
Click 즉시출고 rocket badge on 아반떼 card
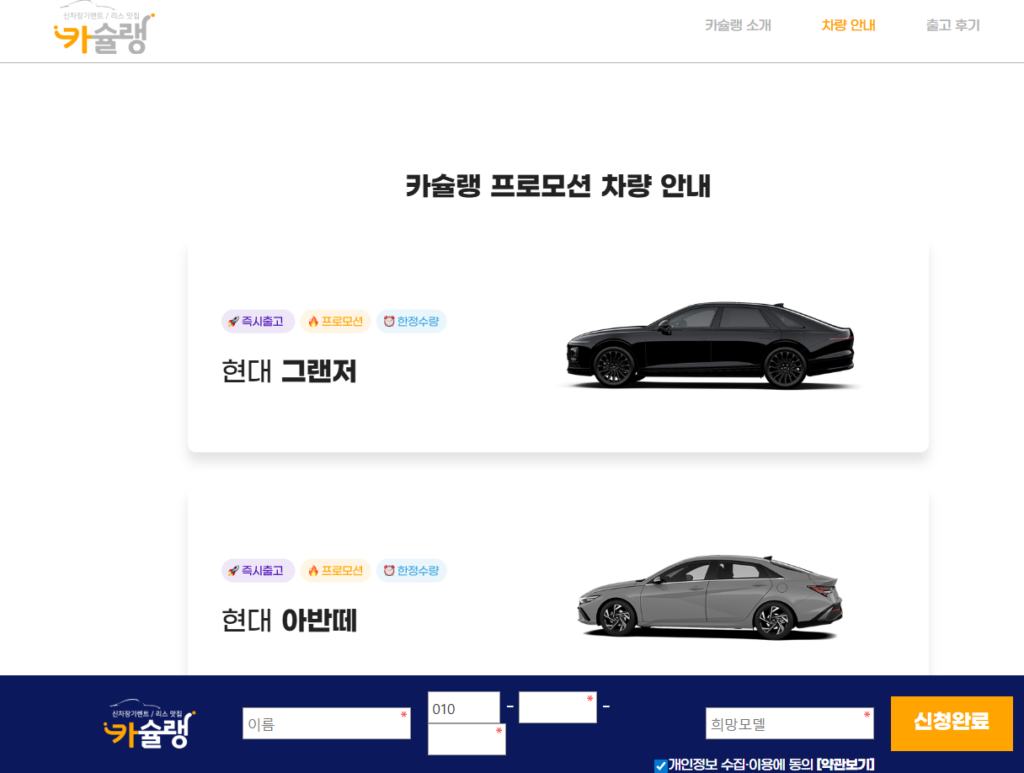pos(257,571)
